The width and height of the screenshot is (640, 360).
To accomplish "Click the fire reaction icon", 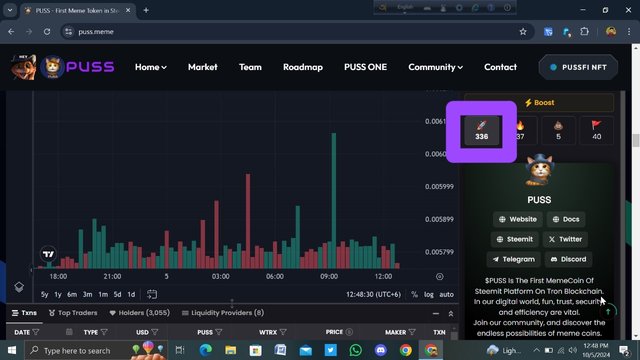I will 520,131.
